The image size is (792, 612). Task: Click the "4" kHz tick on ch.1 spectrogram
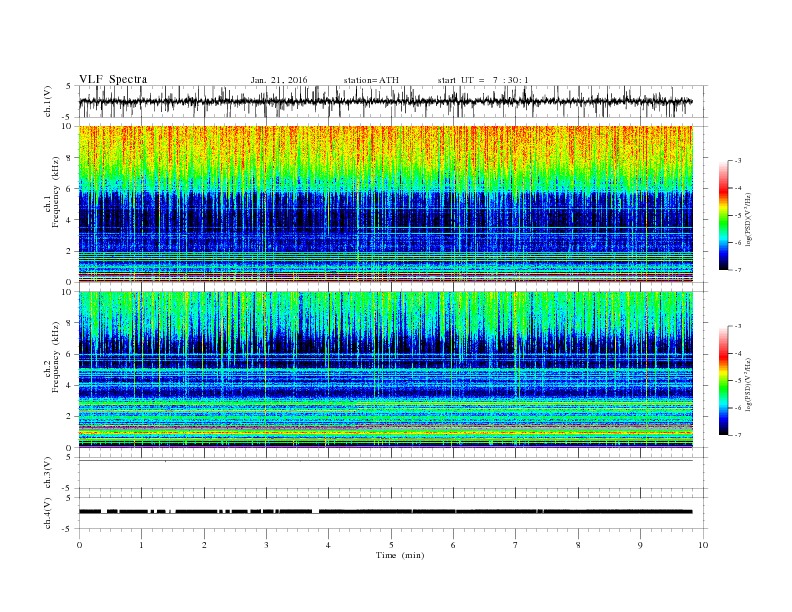pos(69,220)
